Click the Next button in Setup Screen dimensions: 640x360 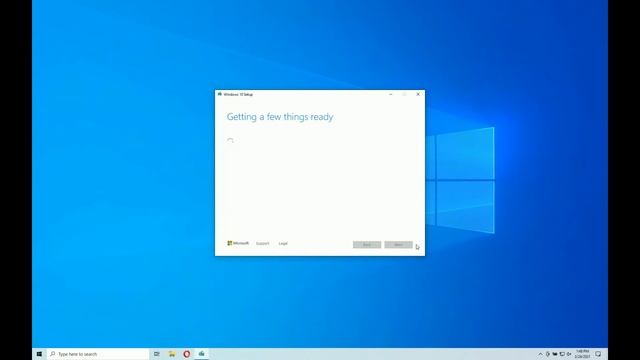pos(398,244)
